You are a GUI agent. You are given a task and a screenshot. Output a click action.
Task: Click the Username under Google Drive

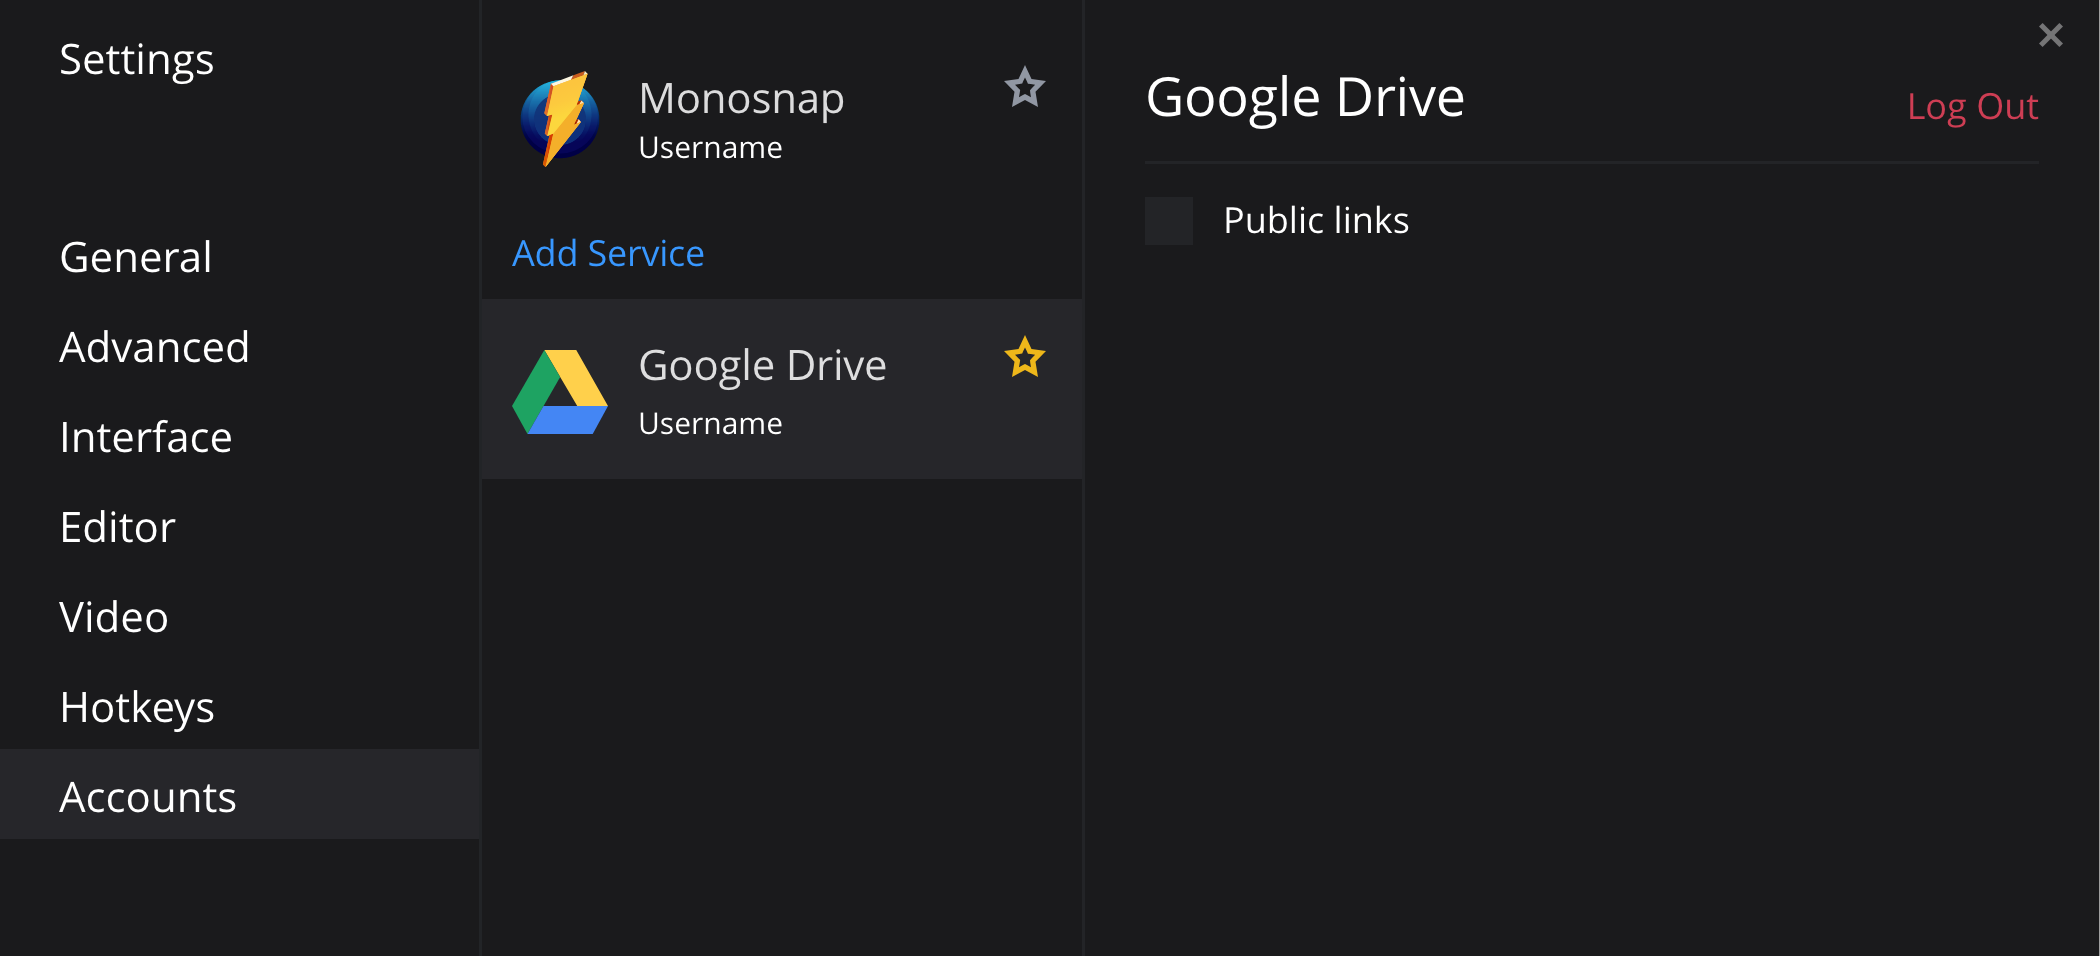pos(710,424)
